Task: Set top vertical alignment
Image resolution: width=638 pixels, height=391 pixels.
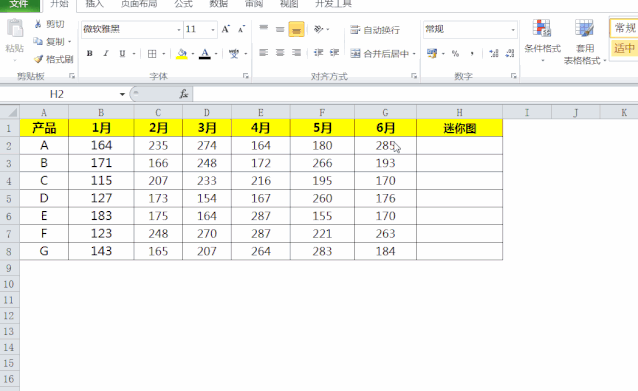Action: click(264, 29)
